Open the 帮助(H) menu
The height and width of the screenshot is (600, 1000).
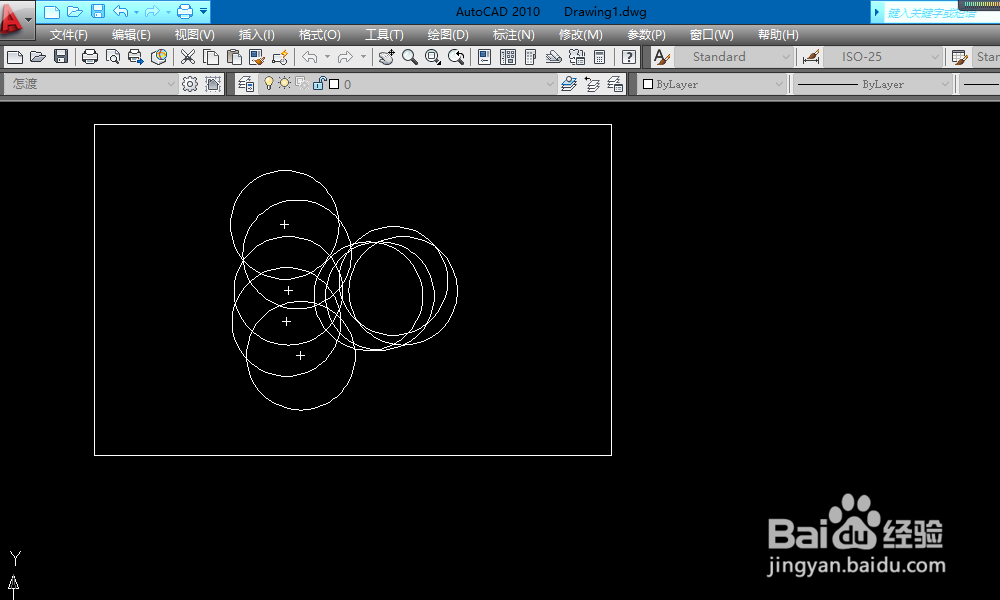click(778, 35)
